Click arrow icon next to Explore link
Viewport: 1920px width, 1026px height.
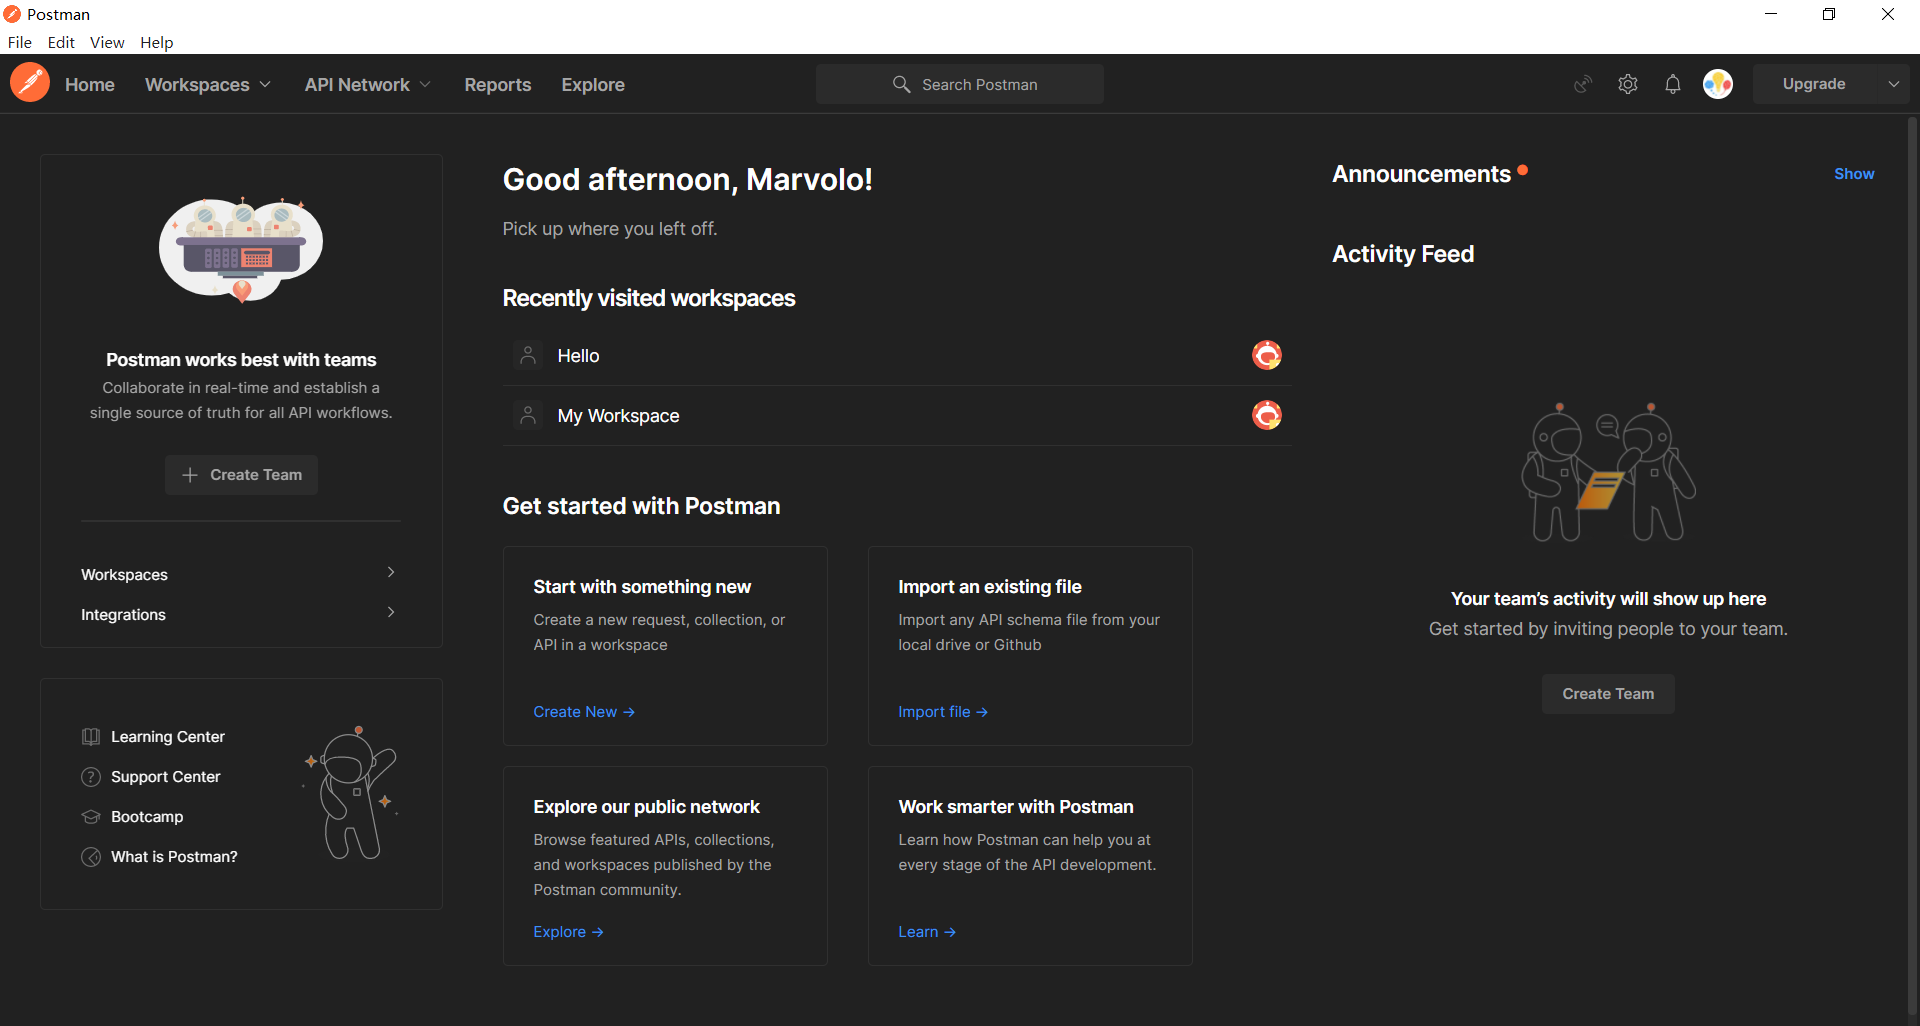[598, 932]
